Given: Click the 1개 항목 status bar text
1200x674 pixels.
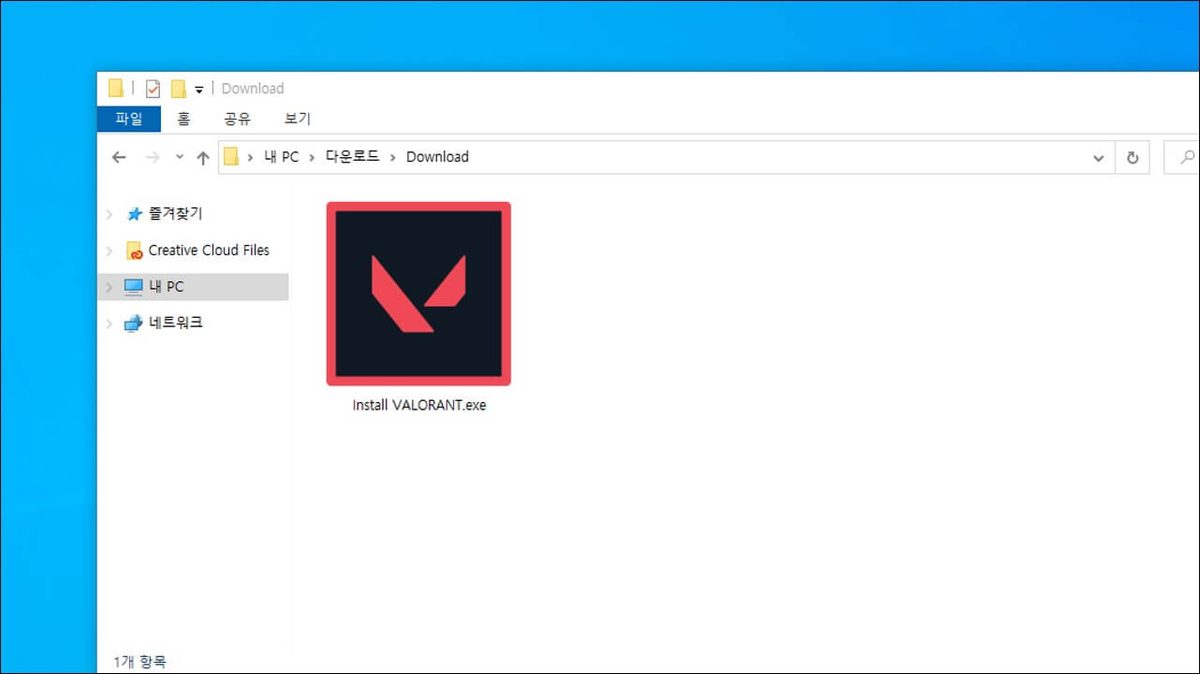Looking at the screenshot, I should coord(140,662).
